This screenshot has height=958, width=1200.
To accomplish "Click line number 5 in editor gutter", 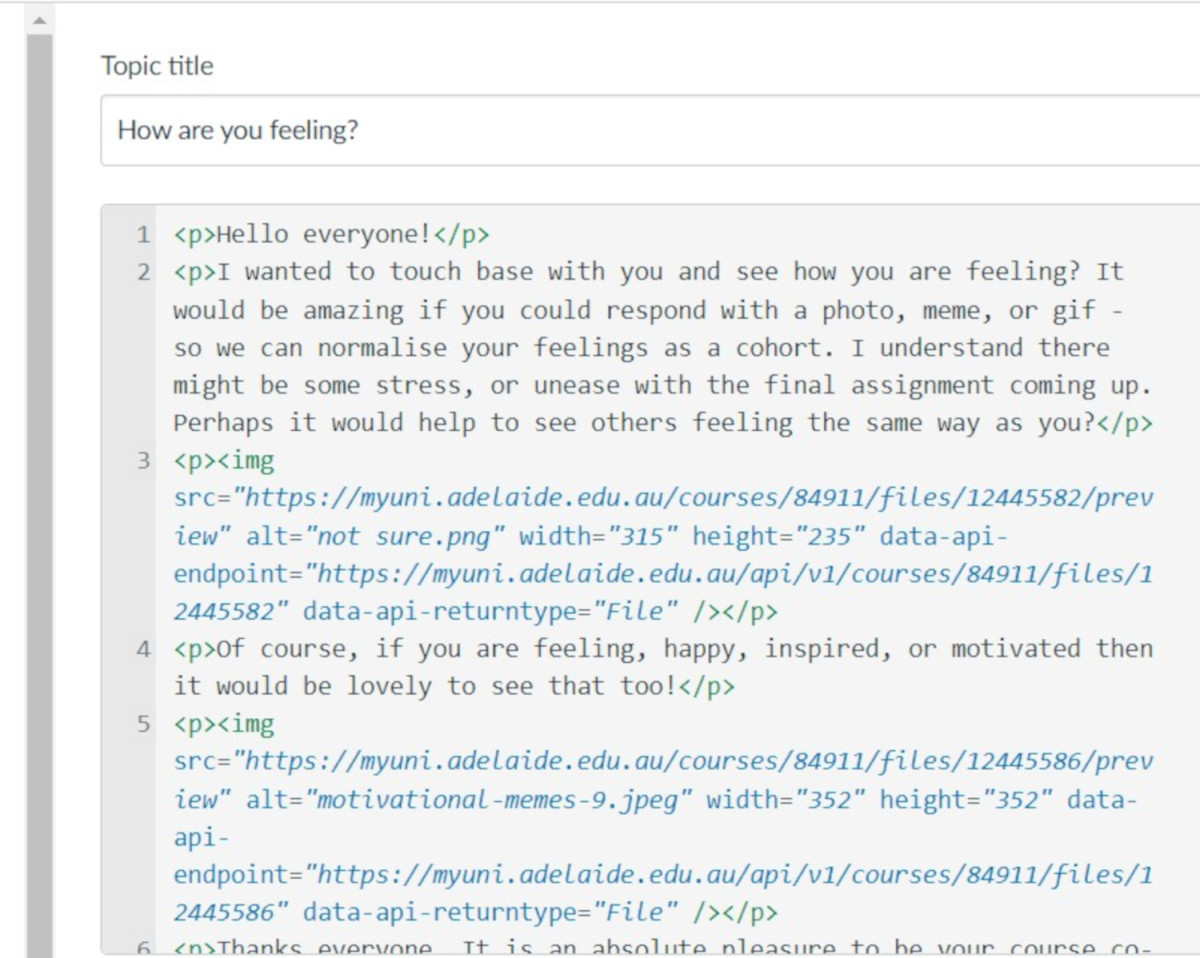I will click(144, 724).
